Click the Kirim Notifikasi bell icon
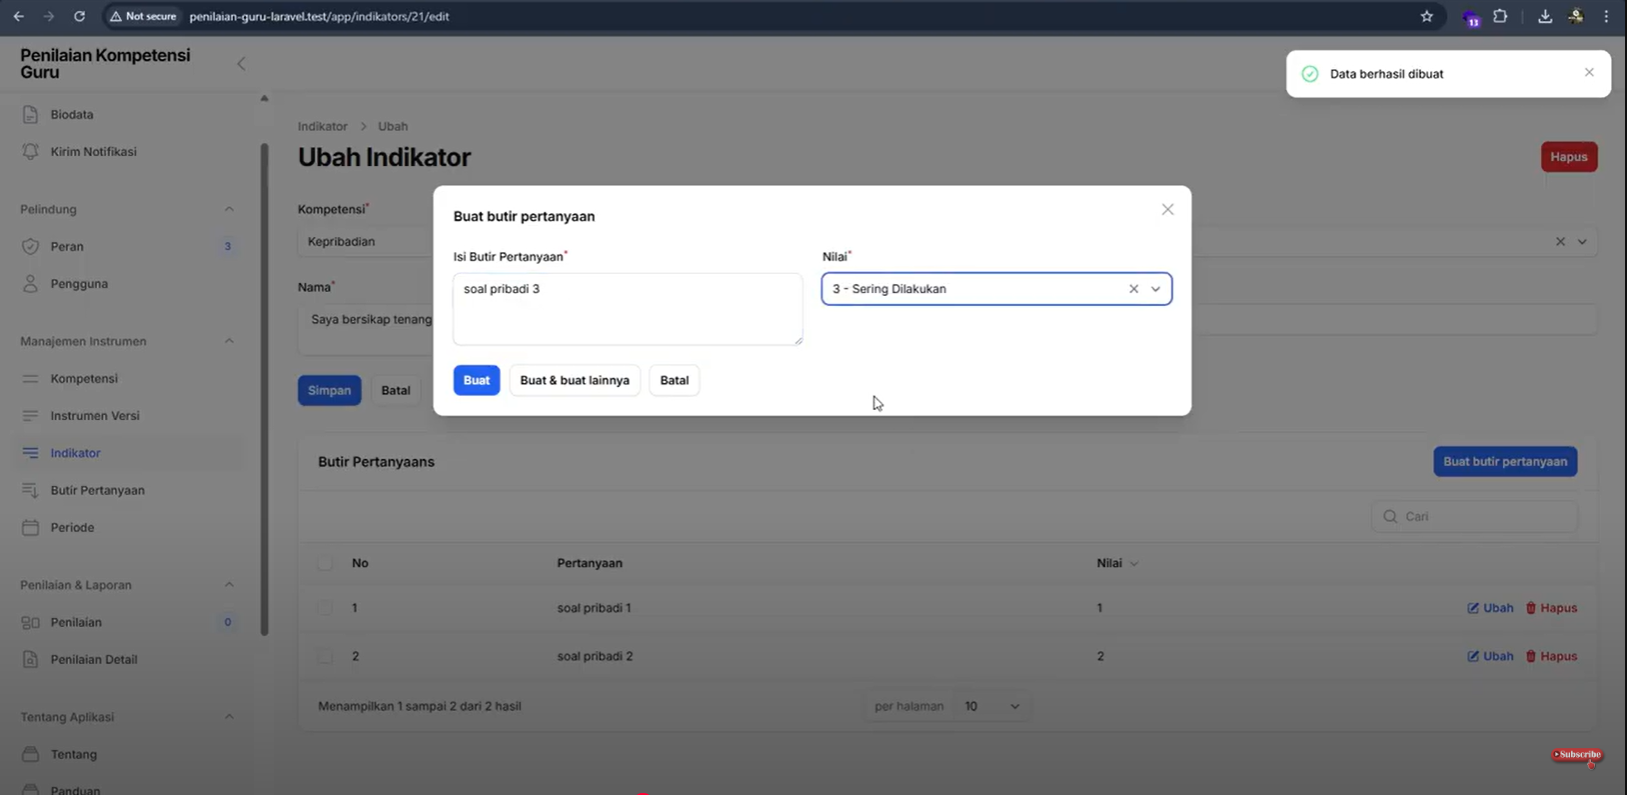1627x795 pixels. pos(30,152)
